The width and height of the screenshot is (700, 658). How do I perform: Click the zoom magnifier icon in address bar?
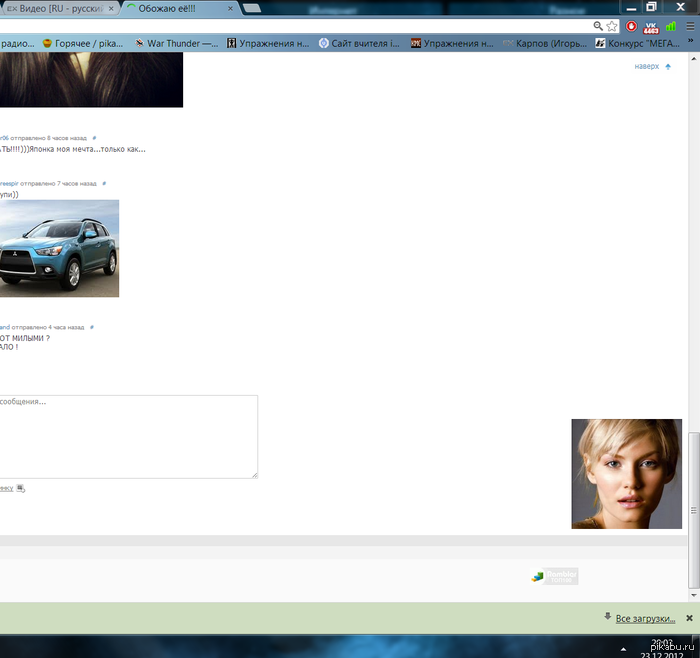[598, 27]
